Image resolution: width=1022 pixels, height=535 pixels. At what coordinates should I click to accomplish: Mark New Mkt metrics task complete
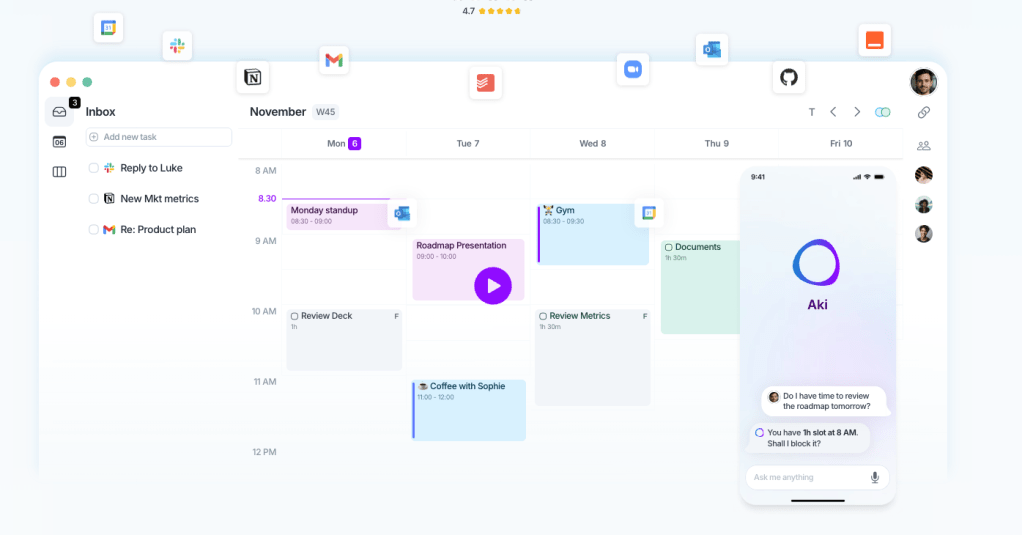94,199
